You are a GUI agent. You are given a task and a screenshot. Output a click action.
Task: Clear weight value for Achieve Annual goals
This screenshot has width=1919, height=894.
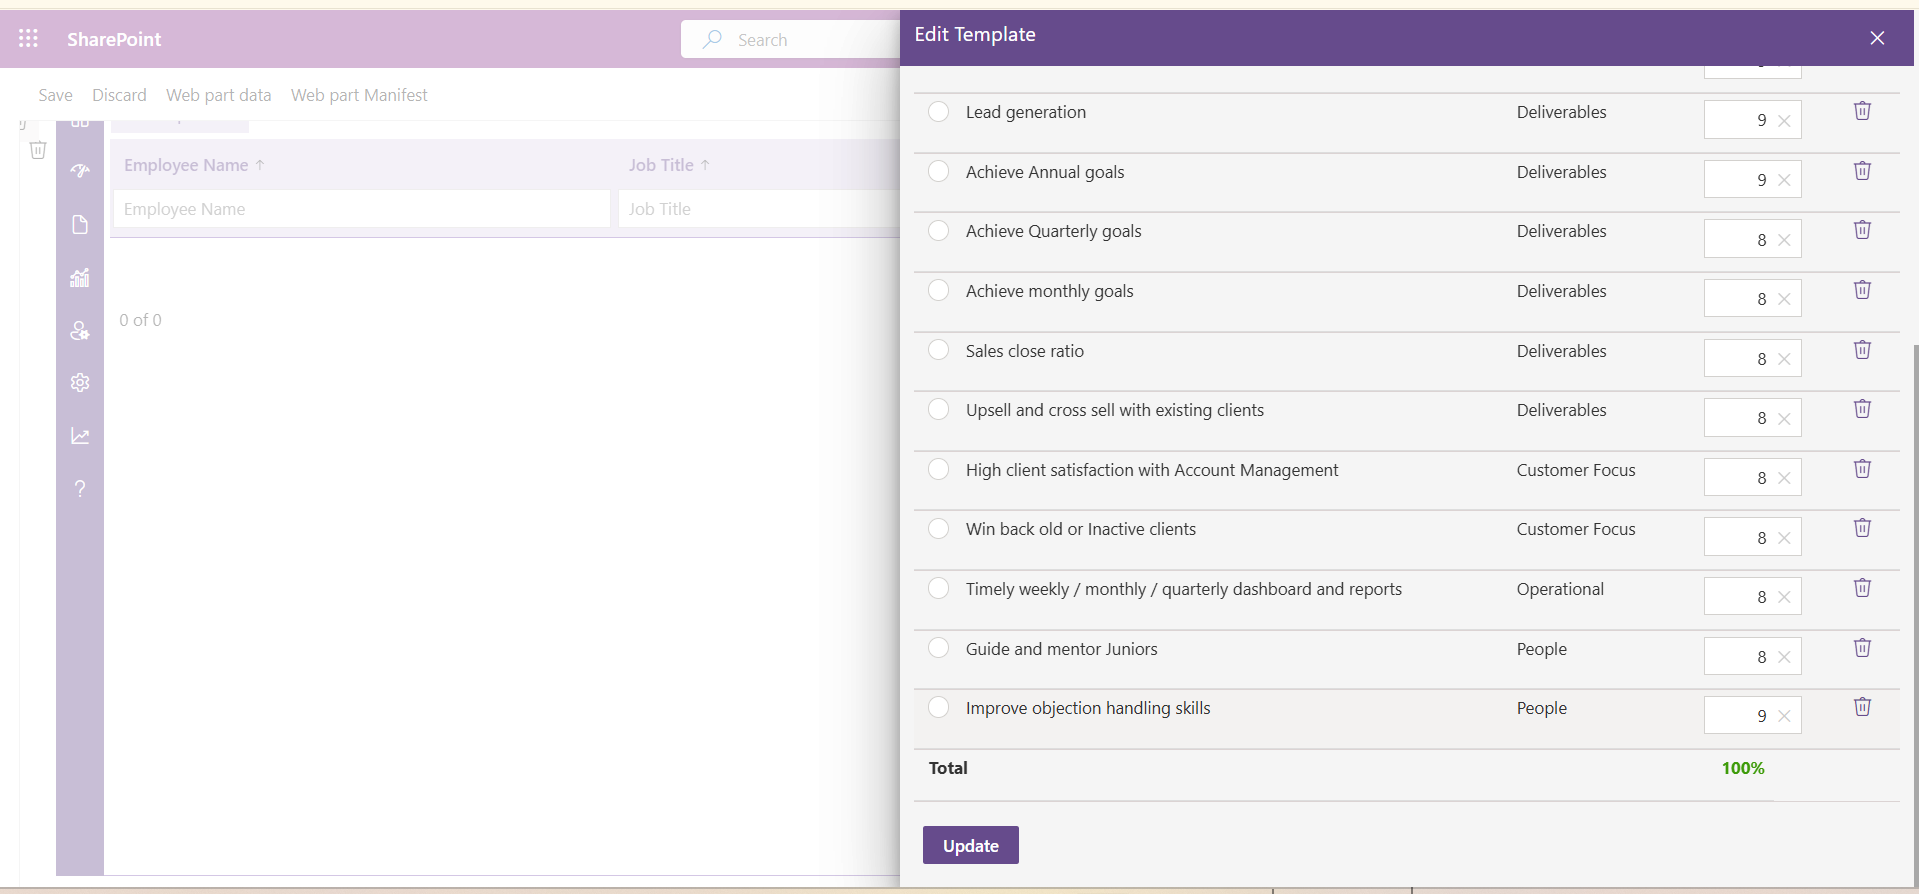pos(1784,180)
